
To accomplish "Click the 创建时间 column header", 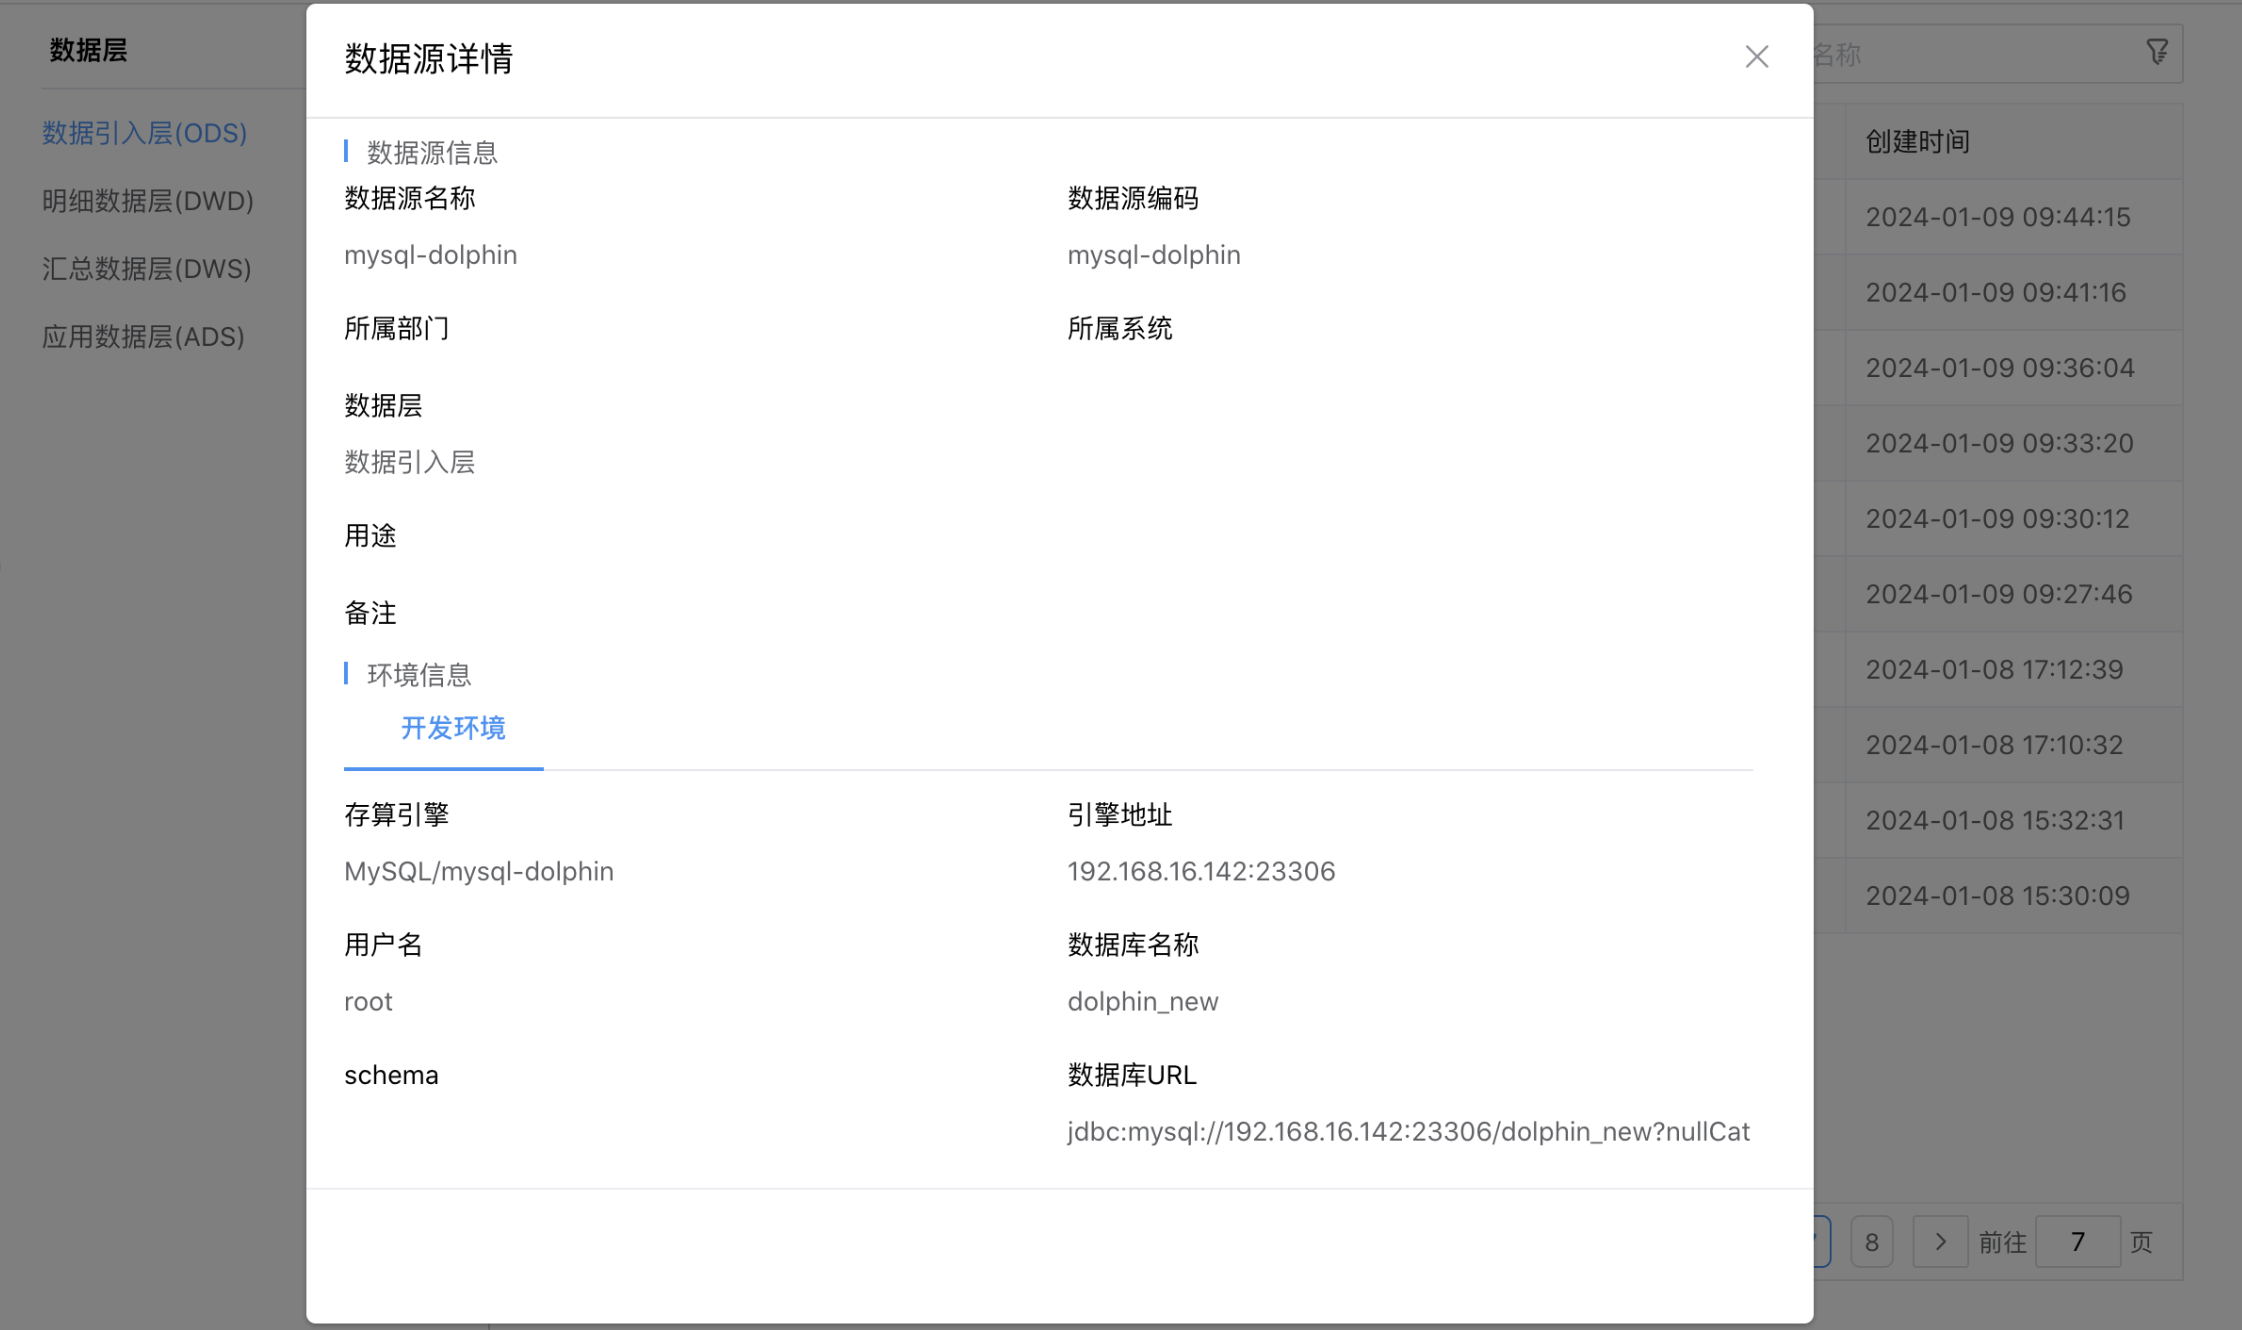I will point(1917,142).
